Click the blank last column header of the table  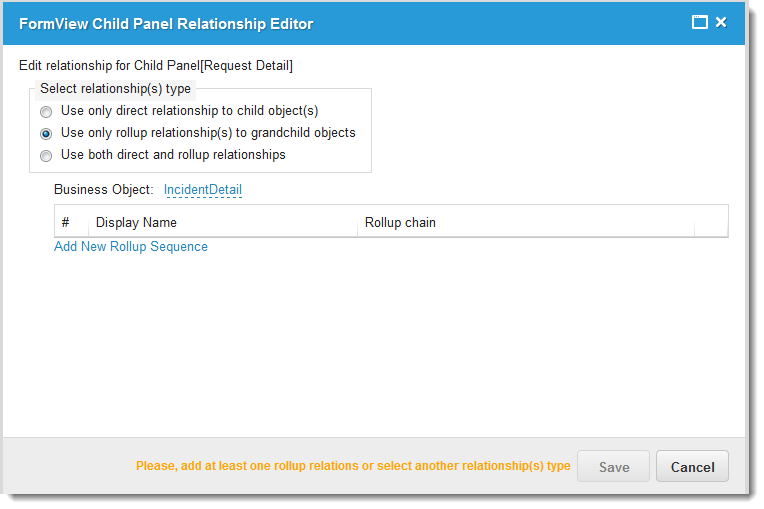pyautogui.click(x=710, y=222)
